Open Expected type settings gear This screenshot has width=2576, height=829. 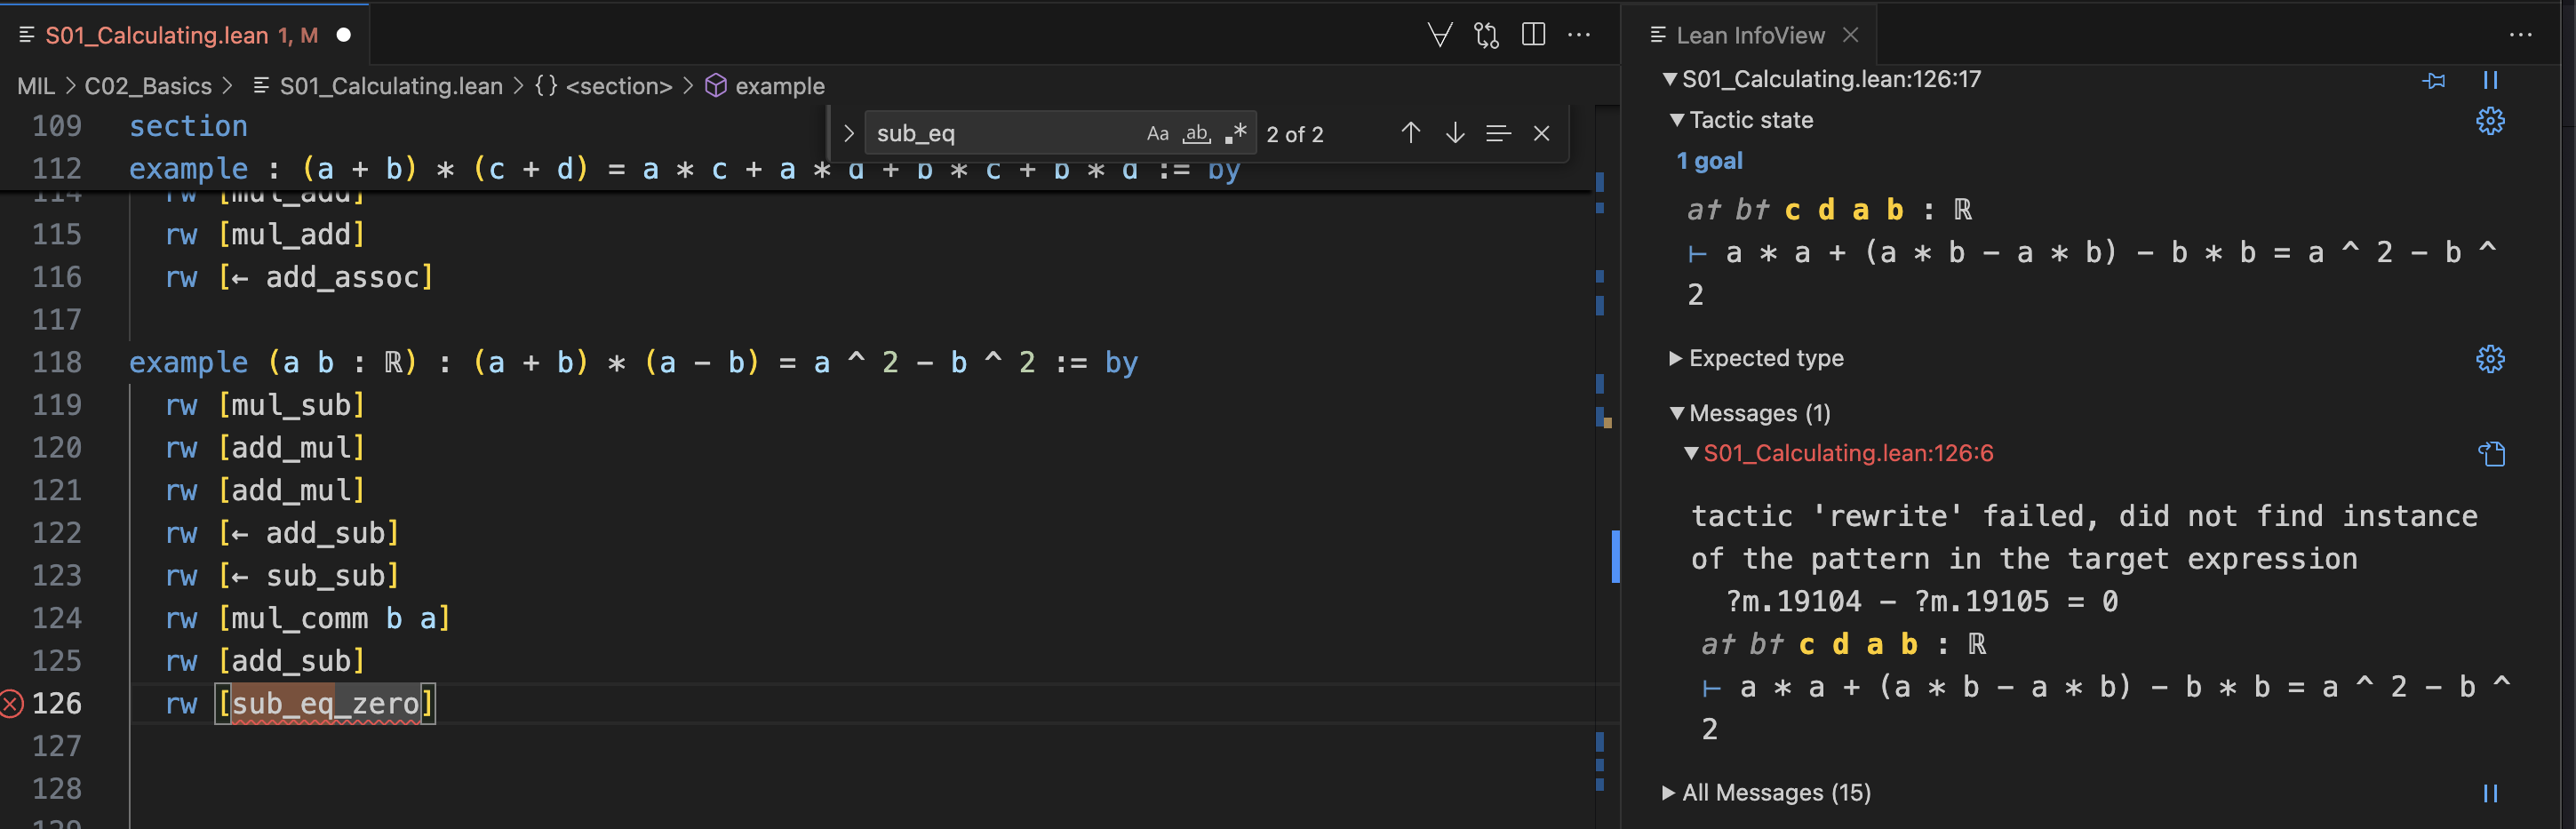tap(2490, 359)
